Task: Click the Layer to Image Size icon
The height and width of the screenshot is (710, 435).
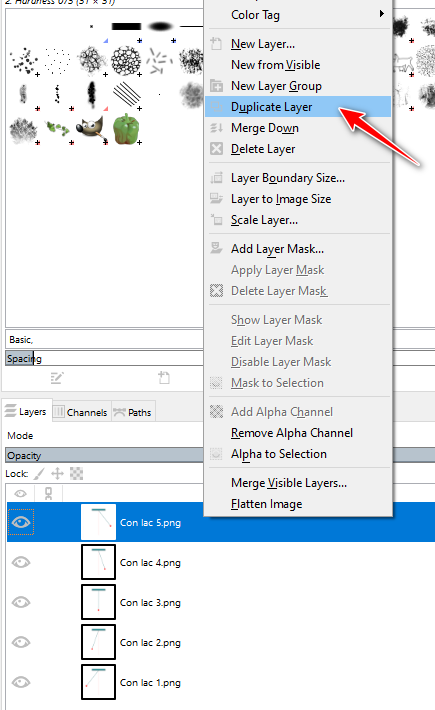Action: click(x=216, y=198)
